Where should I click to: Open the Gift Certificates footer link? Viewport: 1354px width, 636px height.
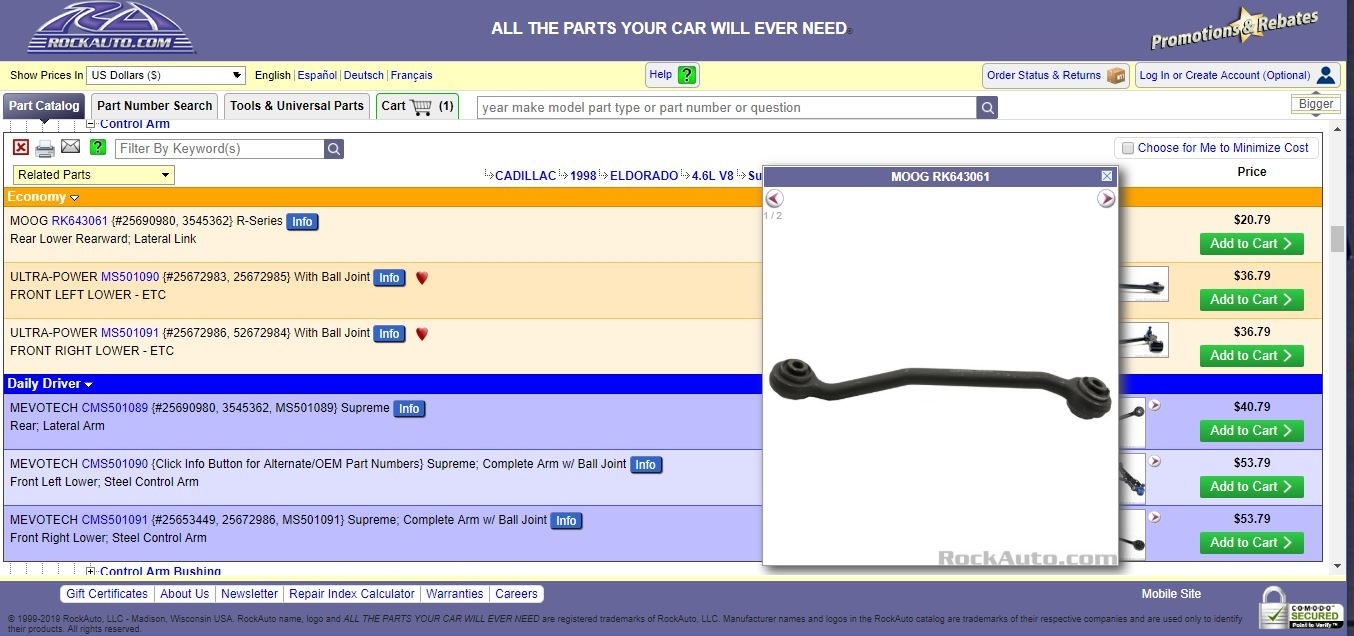[x=107, y=594]
